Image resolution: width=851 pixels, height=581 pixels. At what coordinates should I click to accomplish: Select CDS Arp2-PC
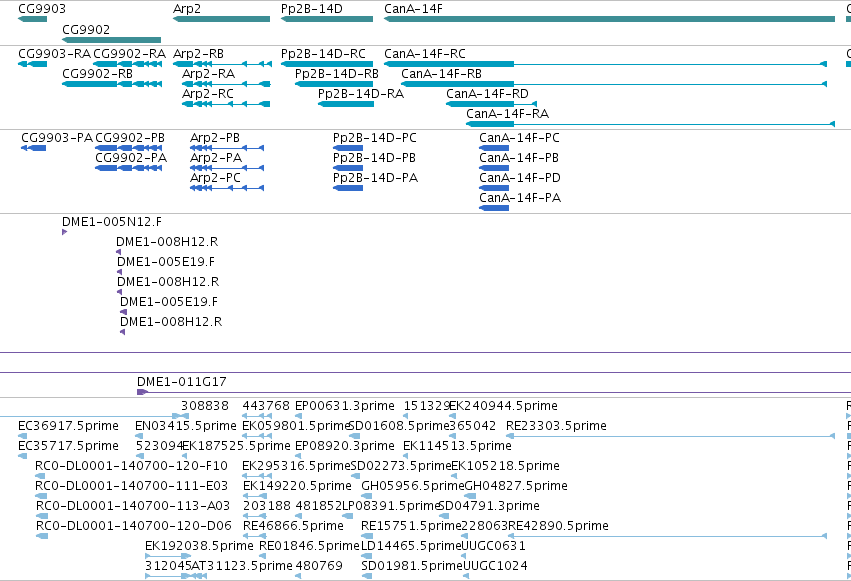[x=227, y=188]
